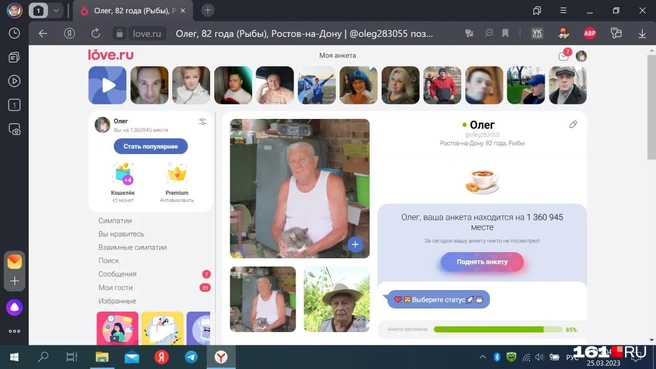Open the Моя анкета link
The width and height of the screenshot is (656, 369).
pos(338,55)
